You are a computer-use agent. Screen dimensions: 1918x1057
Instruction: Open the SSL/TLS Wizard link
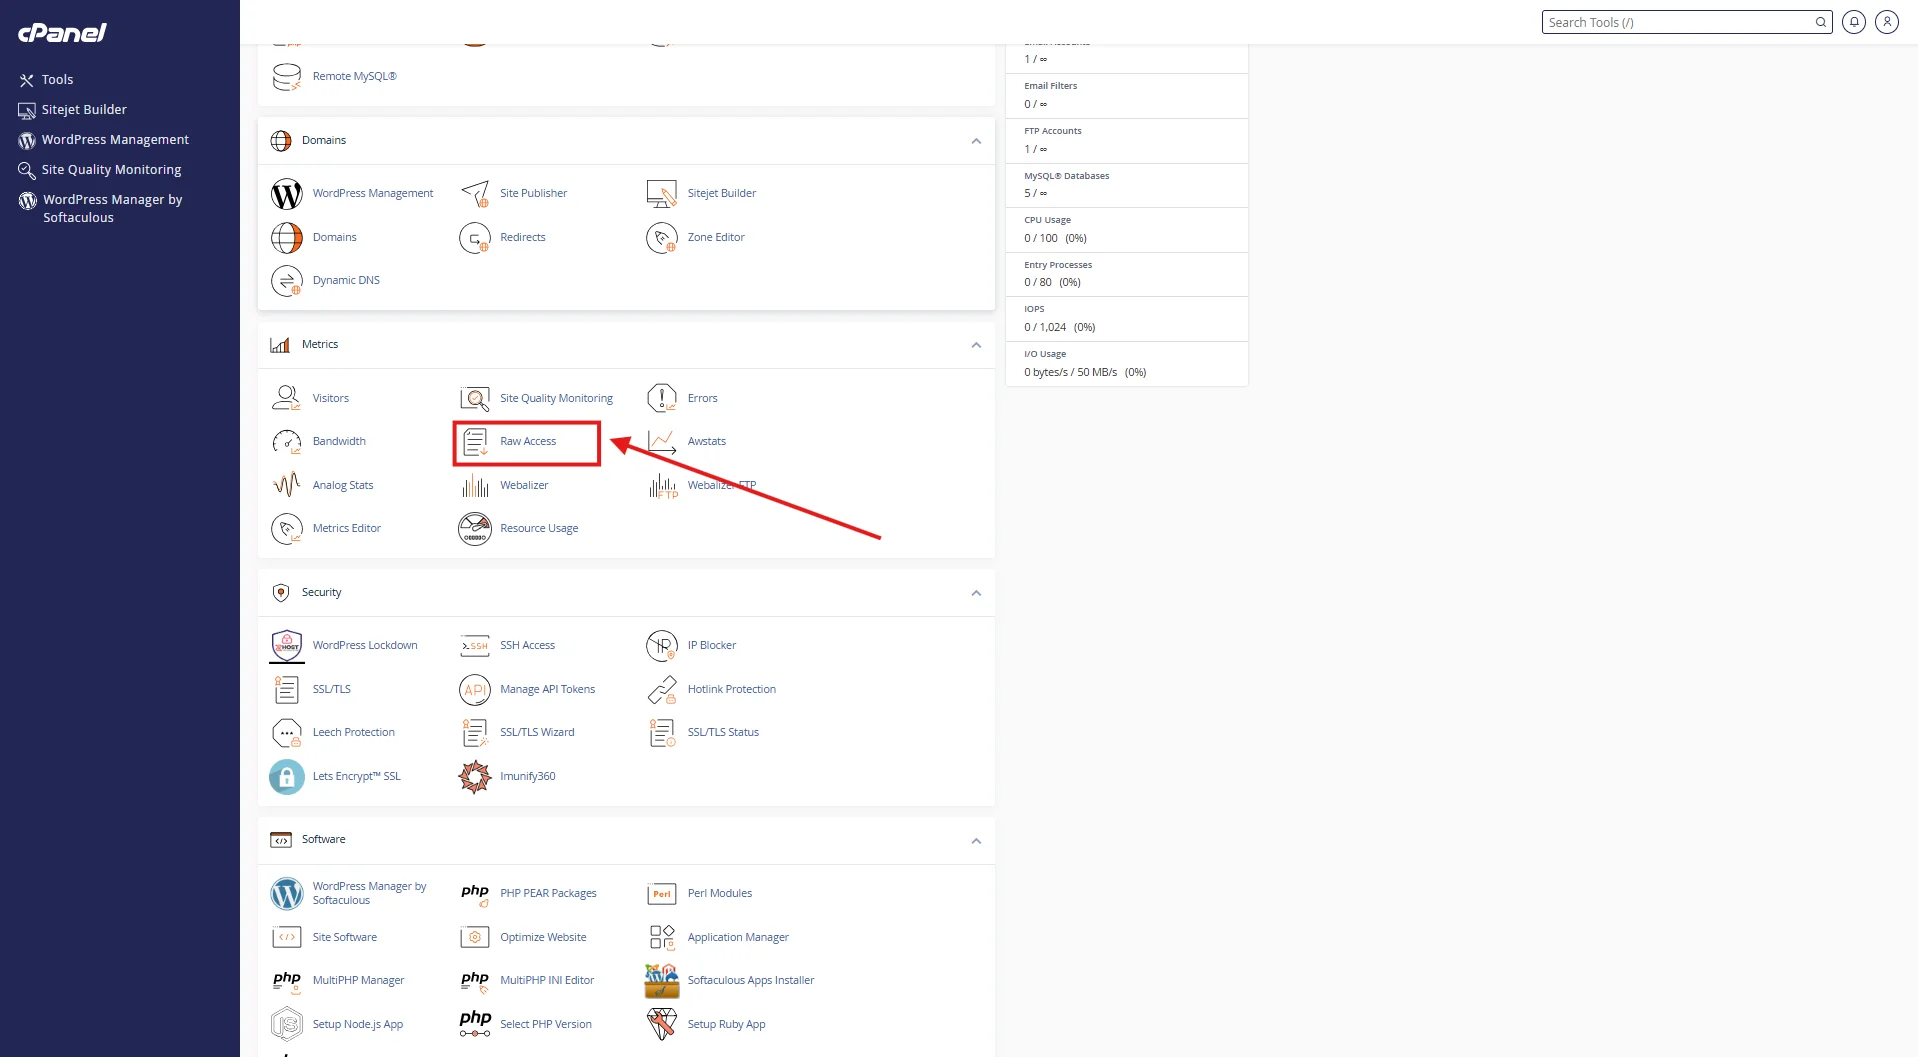click(537, 732)
